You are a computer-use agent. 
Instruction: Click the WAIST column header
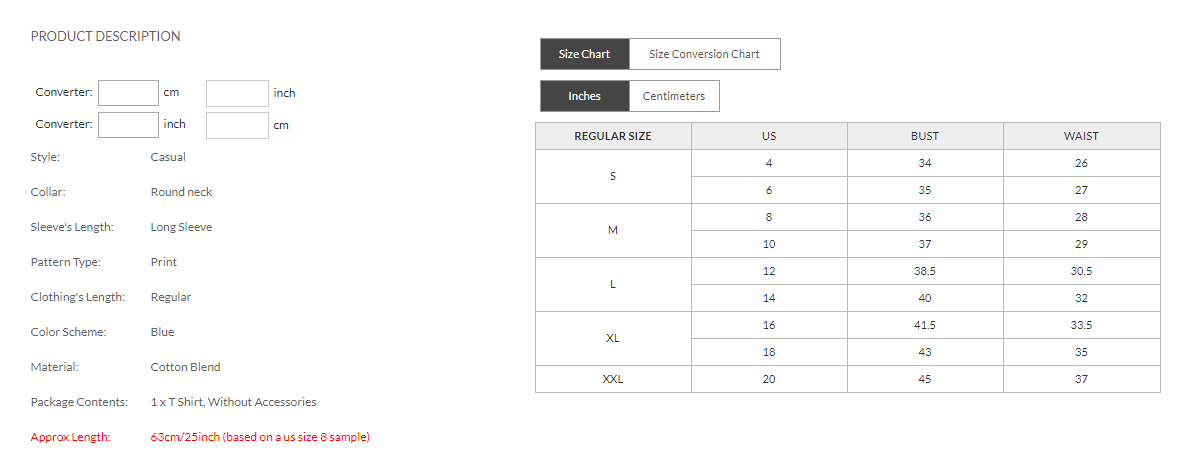pyautogui.click(x=1081, y=136)
